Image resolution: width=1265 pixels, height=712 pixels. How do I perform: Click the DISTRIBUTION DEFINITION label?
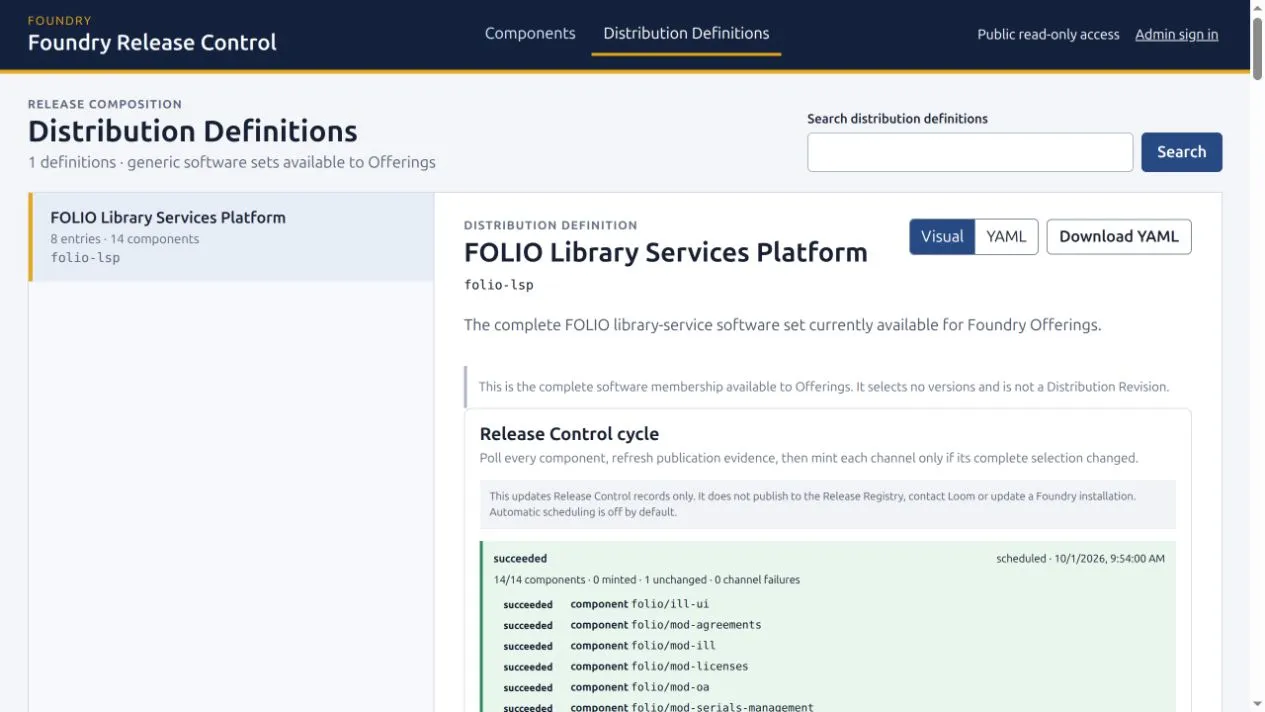tap(551, 226)
